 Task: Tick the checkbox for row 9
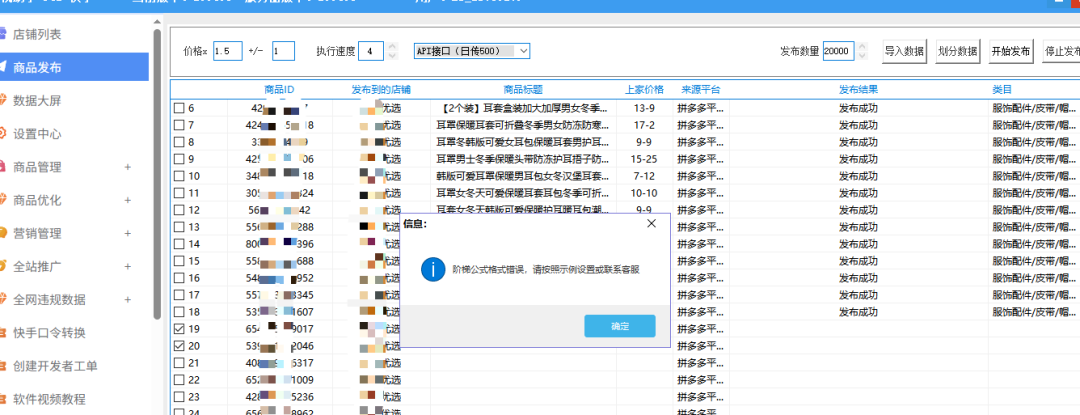click(179, 159)
